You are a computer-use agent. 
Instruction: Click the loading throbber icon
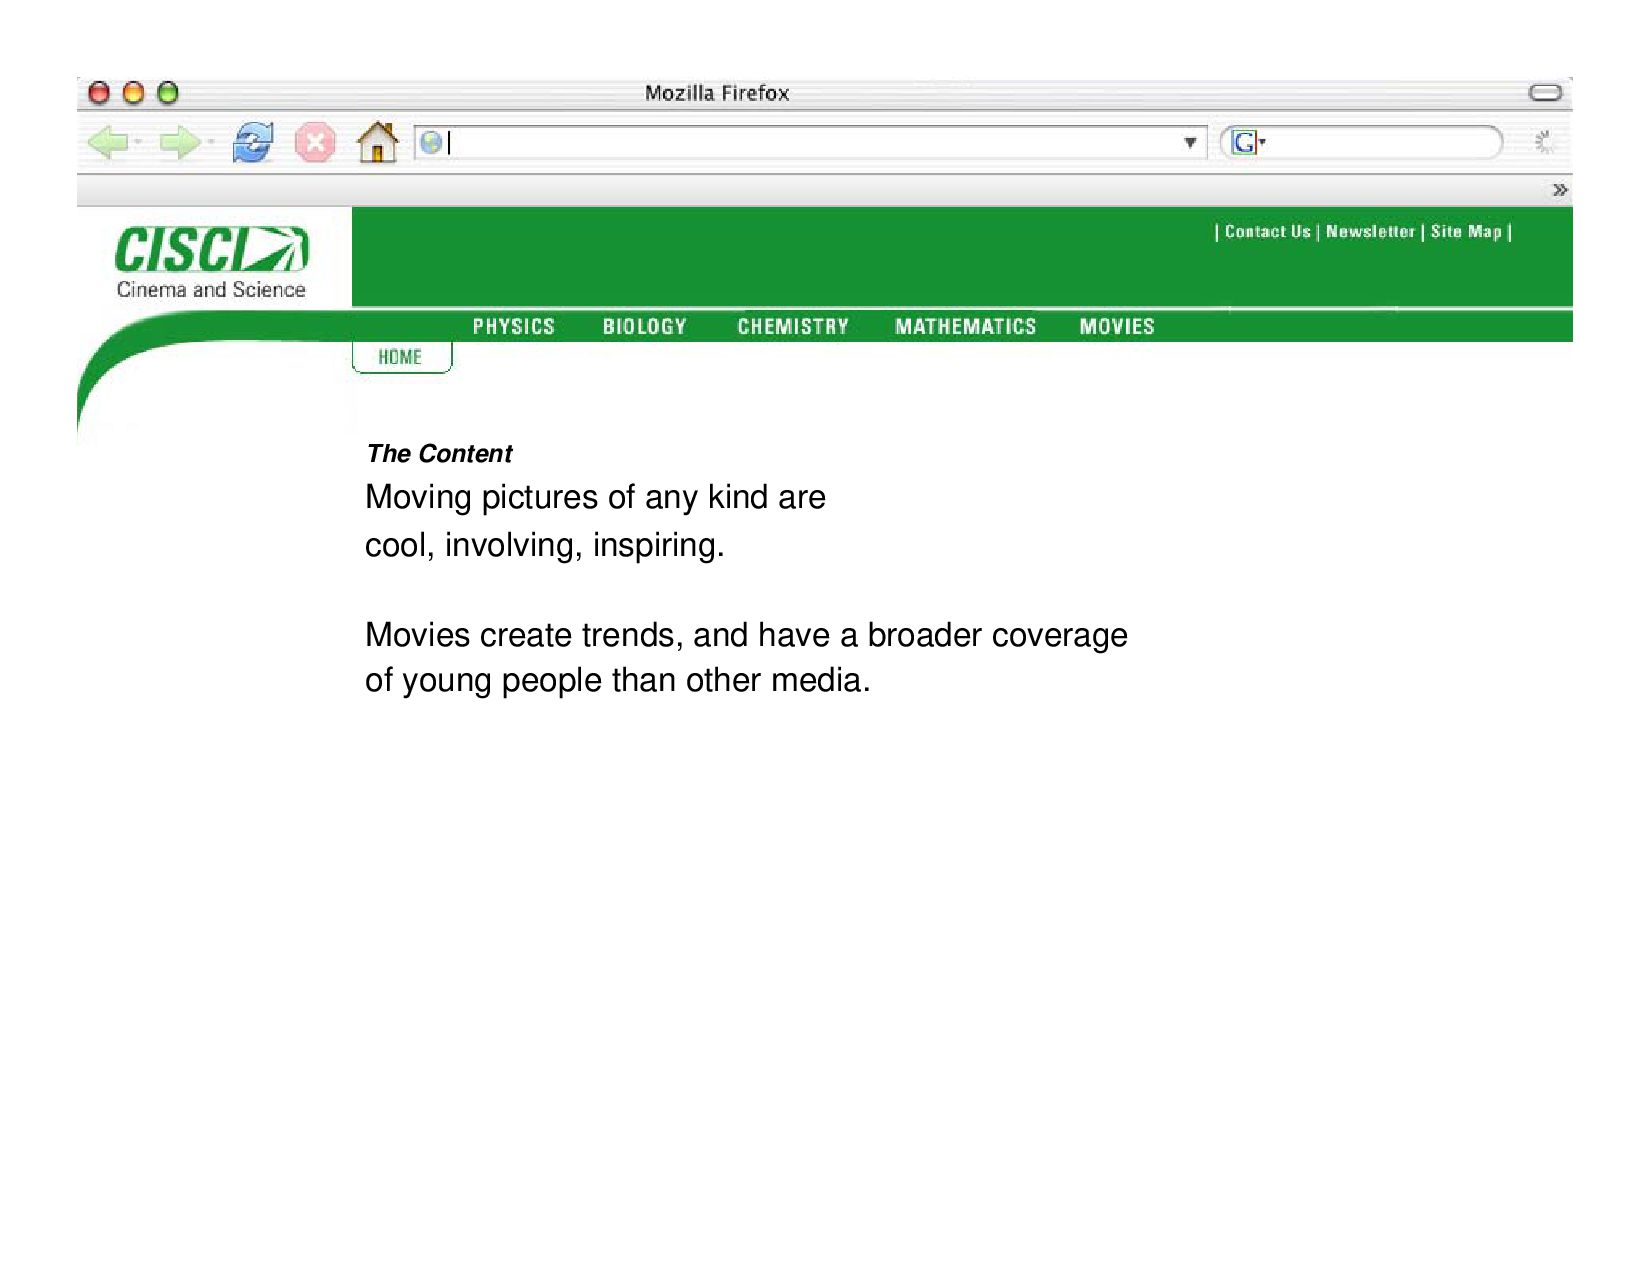(1544, 143)
